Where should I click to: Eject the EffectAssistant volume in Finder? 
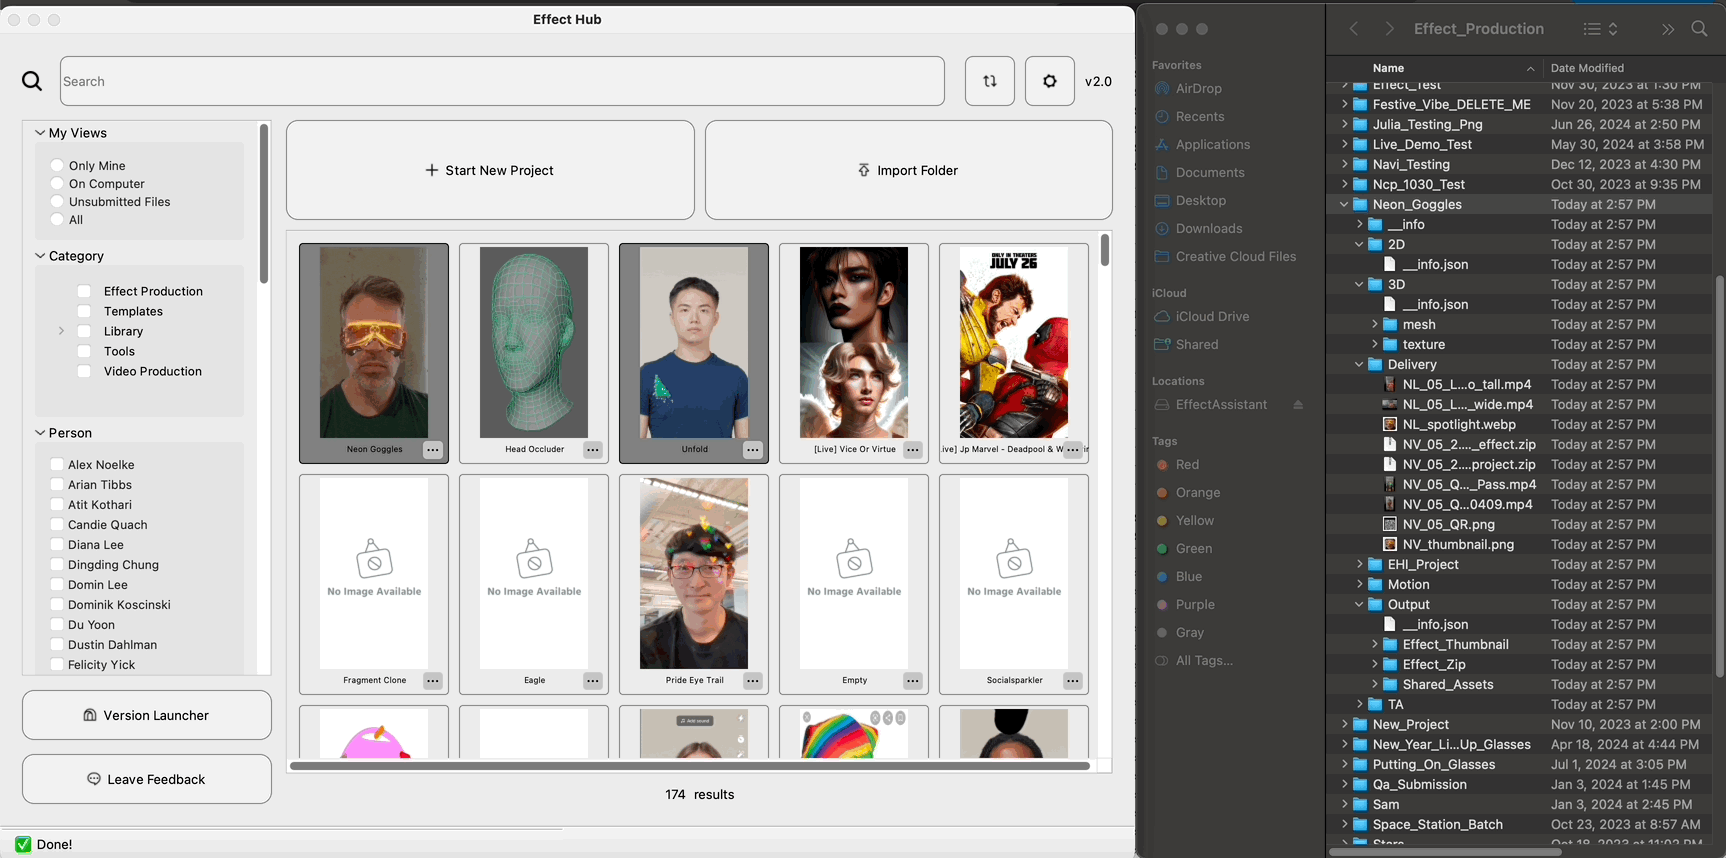1298,405
